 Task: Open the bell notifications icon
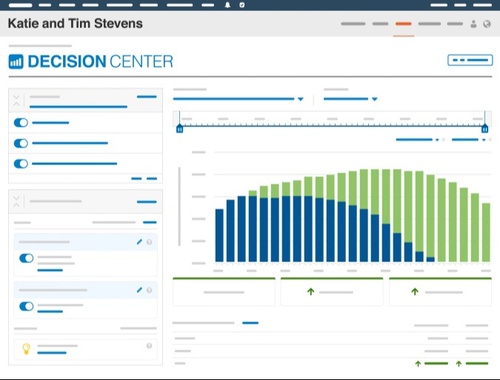tap(228, 5)
